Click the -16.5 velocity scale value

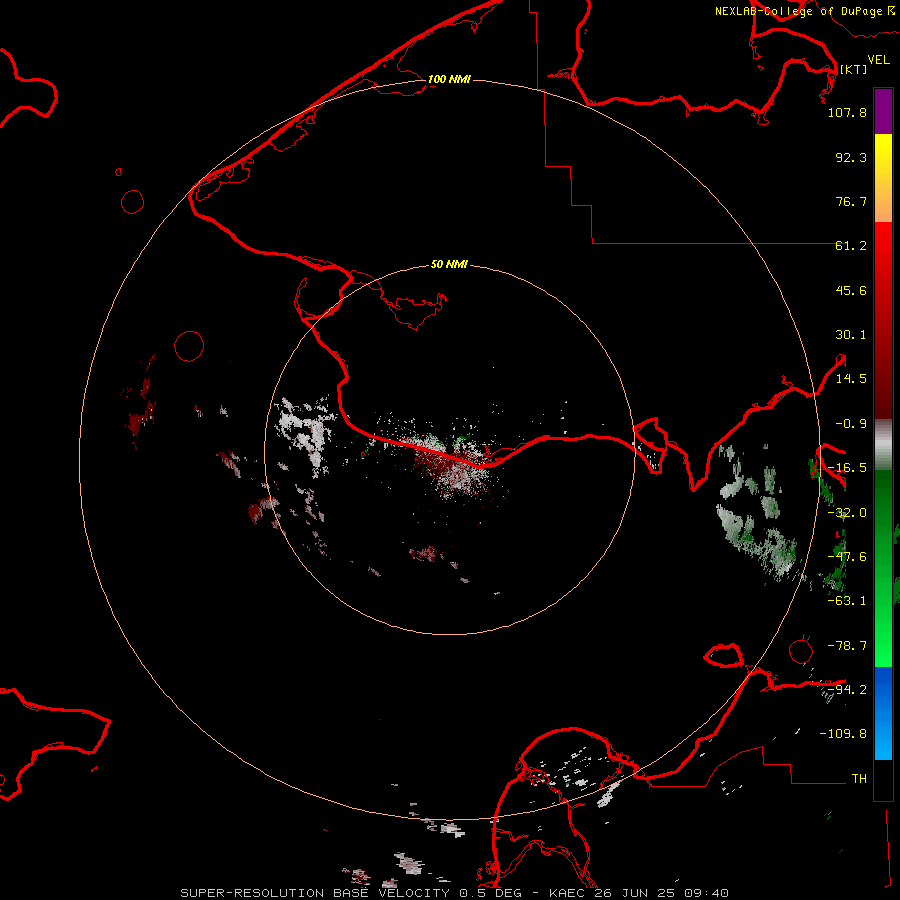(x=847, y=468)
